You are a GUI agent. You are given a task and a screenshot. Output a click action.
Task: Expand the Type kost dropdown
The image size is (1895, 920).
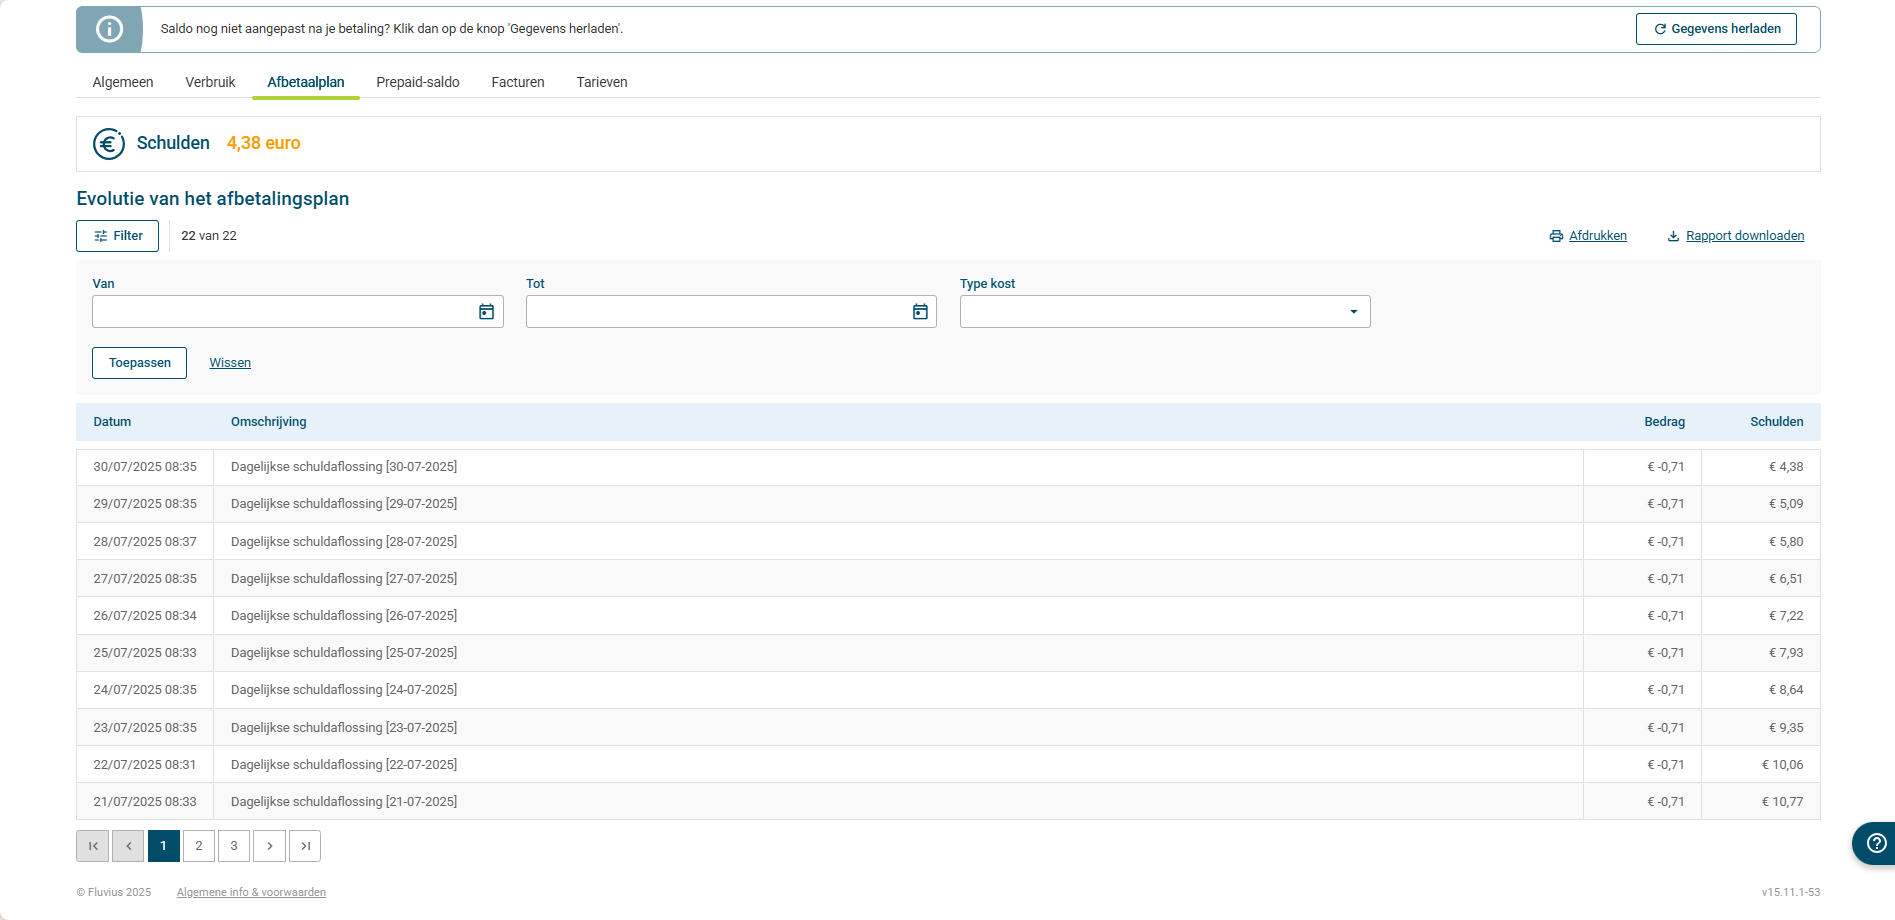(1353, 312)
